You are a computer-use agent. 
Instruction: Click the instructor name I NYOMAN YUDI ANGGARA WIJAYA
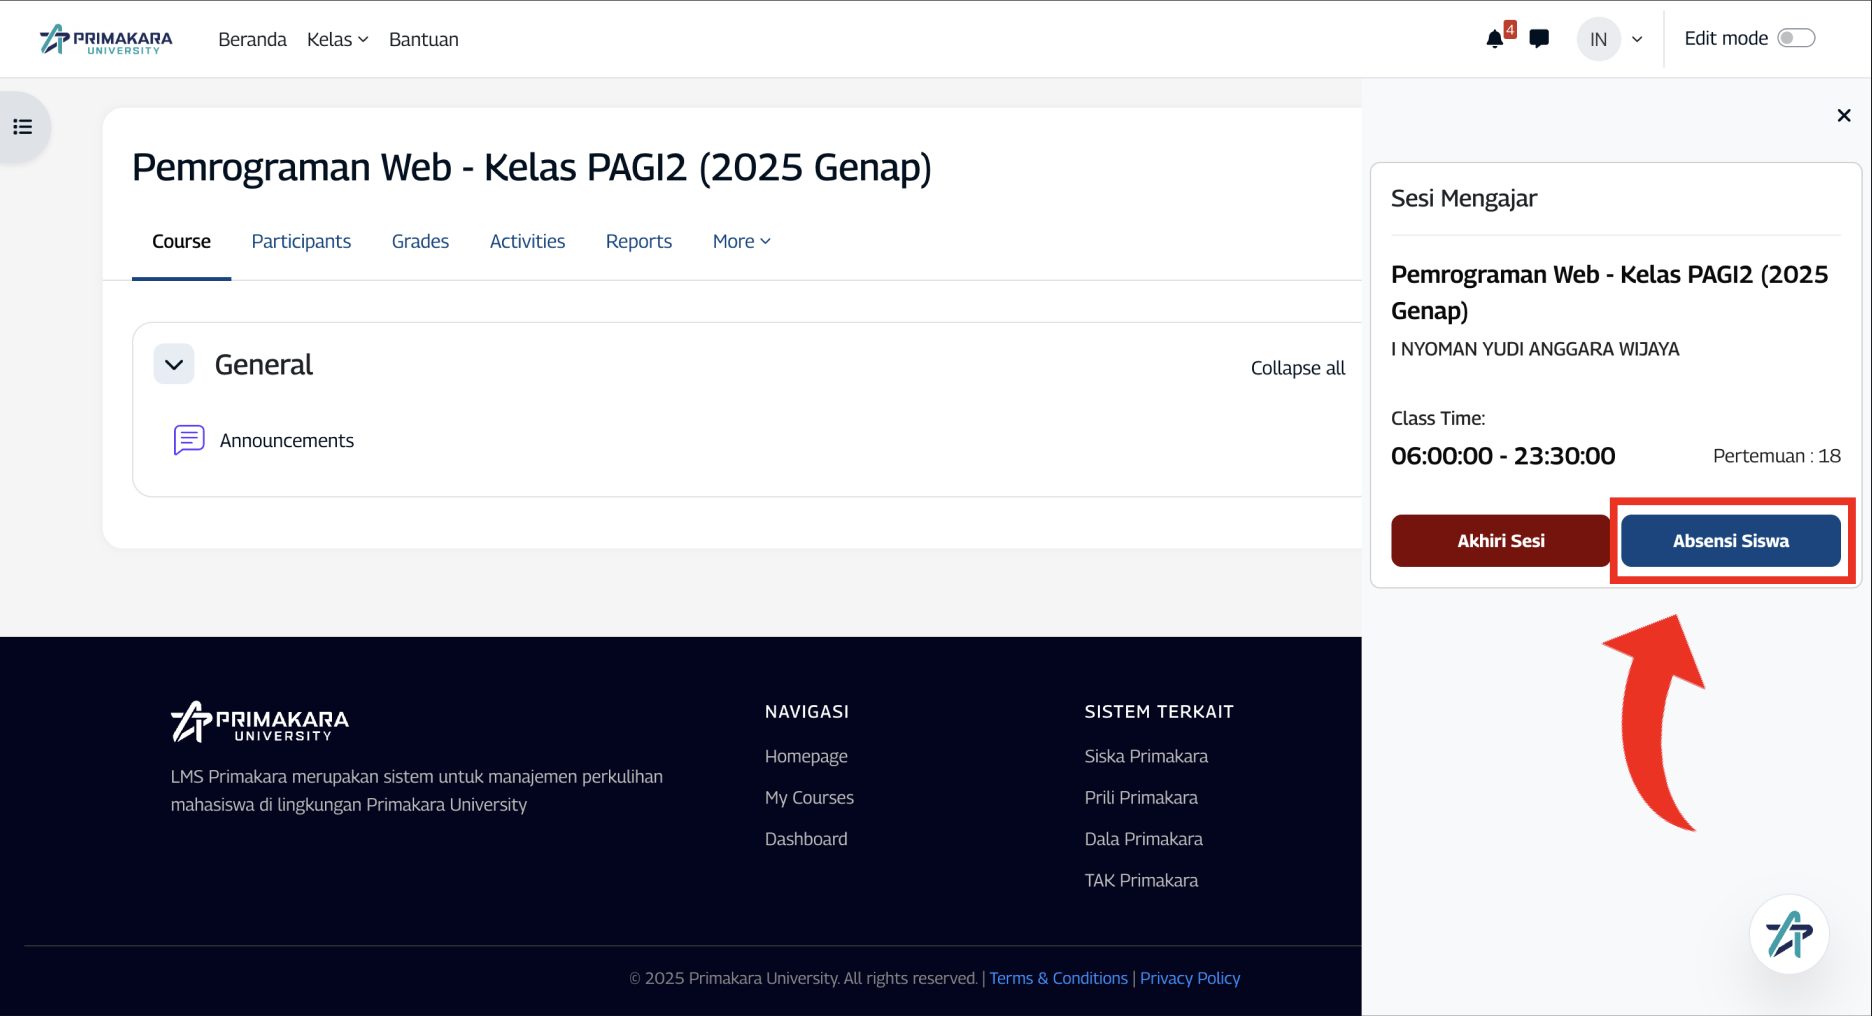1535,349
